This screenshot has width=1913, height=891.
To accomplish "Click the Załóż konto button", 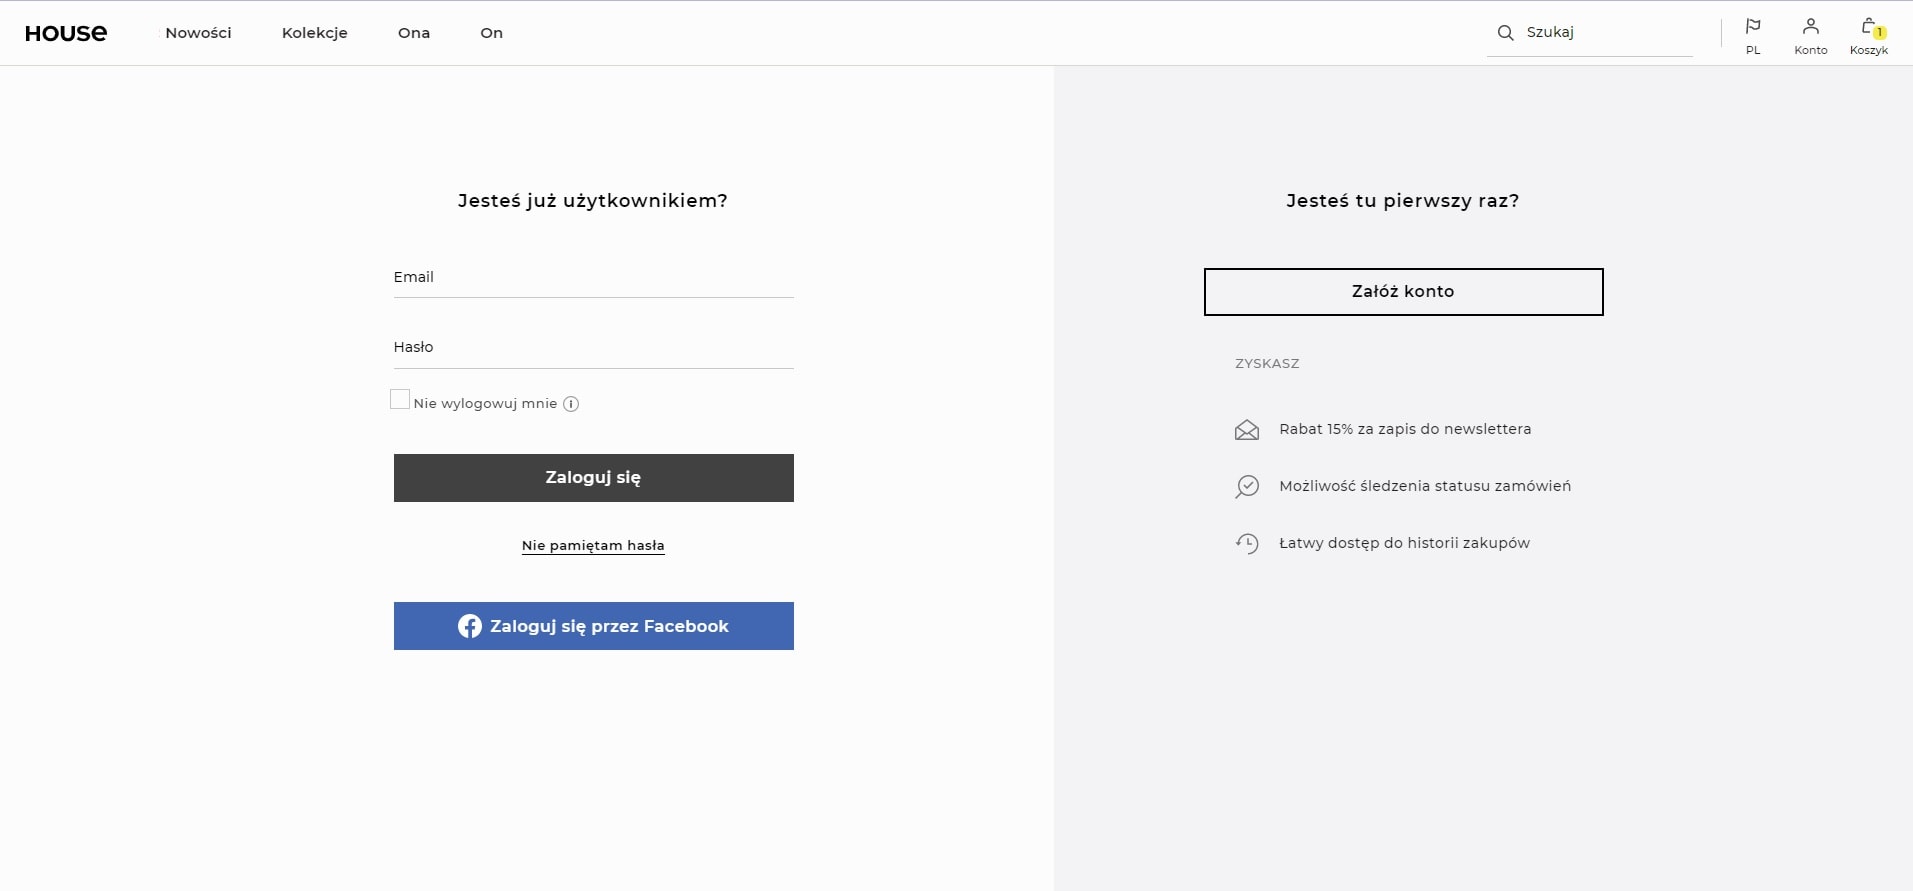I will coord(1403,292).
